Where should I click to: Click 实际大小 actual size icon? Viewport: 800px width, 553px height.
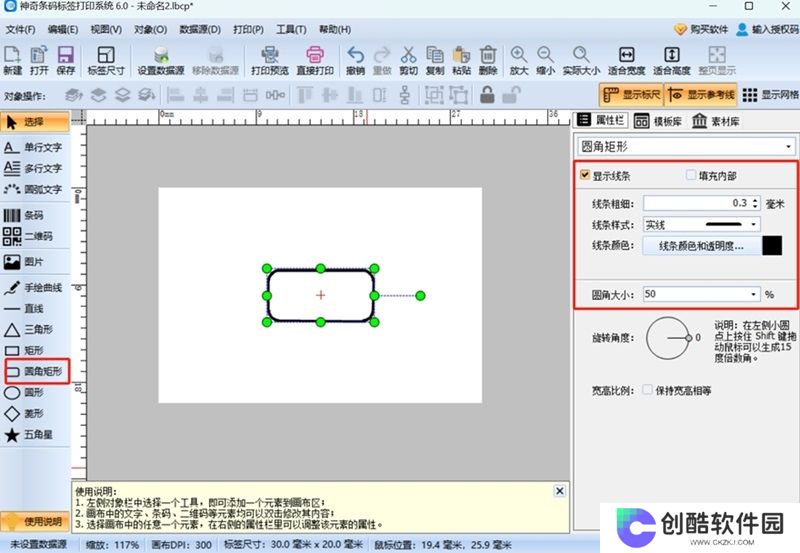[x=581, y=60]
